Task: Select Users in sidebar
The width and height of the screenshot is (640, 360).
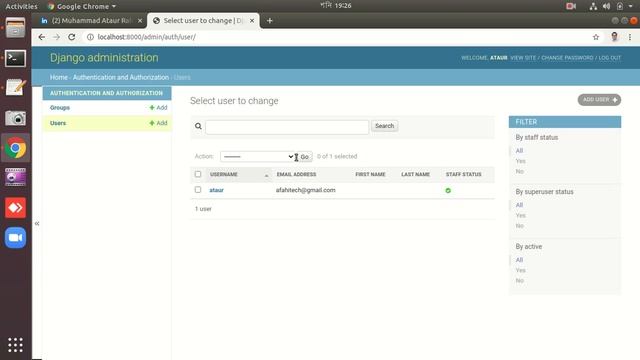Action: [58, 123]
